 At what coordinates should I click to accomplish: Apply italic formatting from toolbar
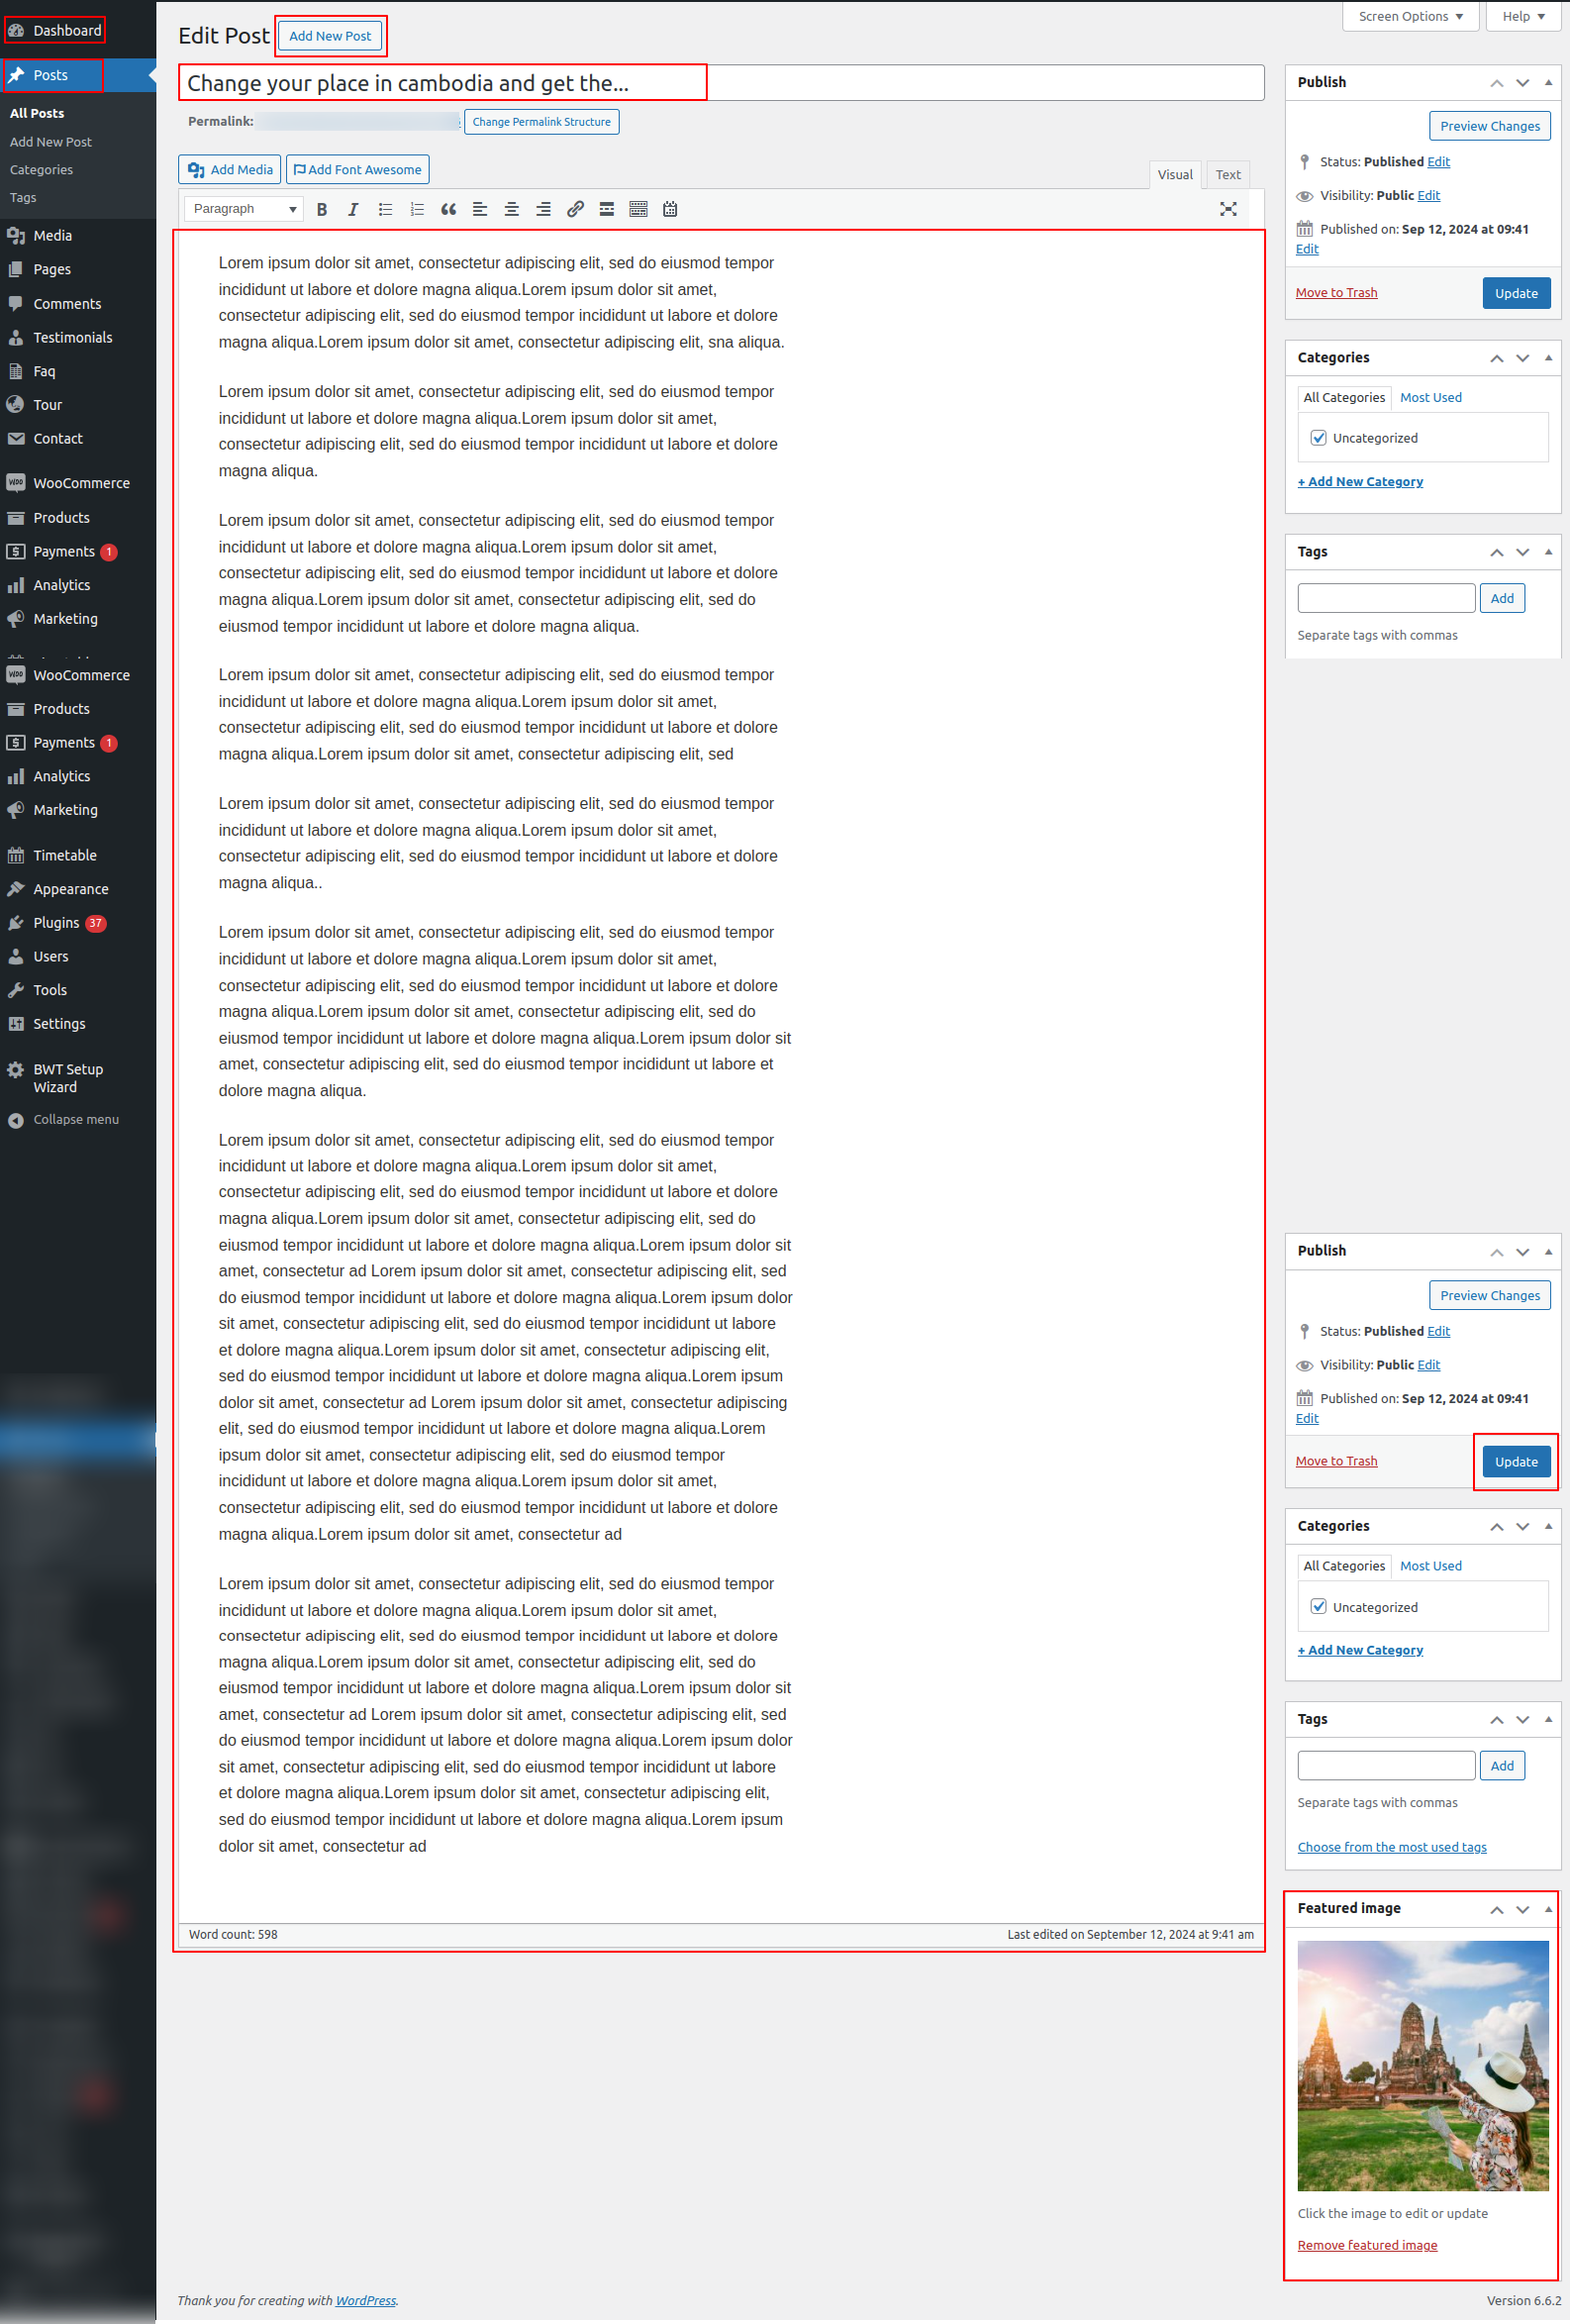click(x=353, y=209)
